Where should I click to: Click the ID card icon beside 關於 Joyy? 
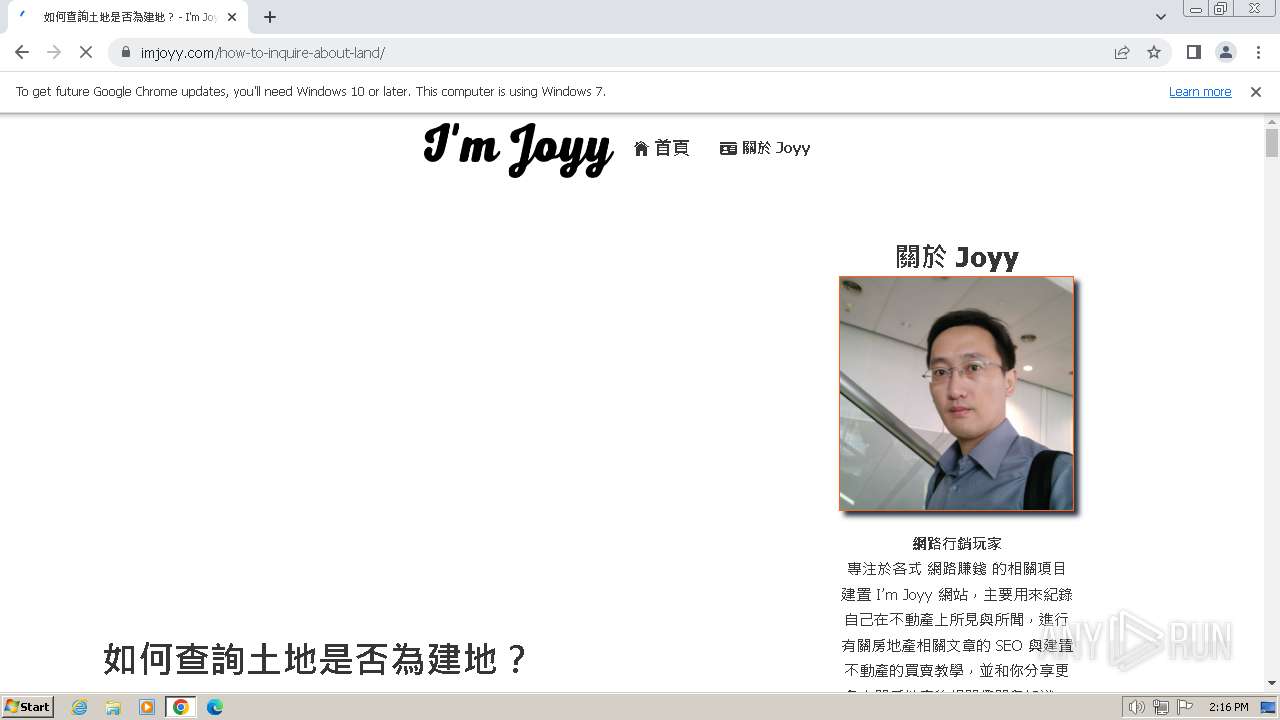coord(728,148)
